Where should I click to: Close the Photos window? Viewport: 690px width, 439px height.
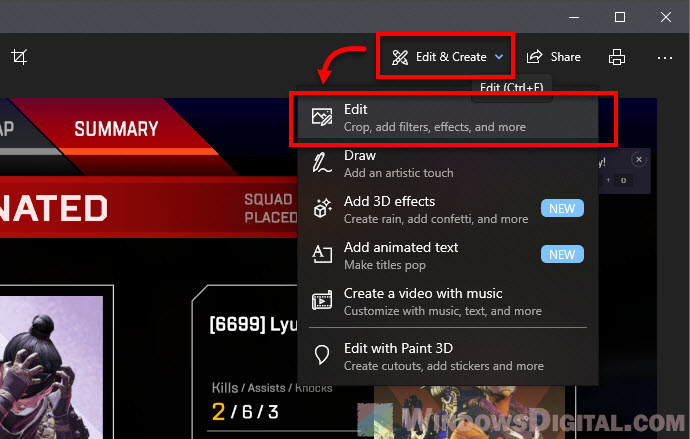(666, 17)
